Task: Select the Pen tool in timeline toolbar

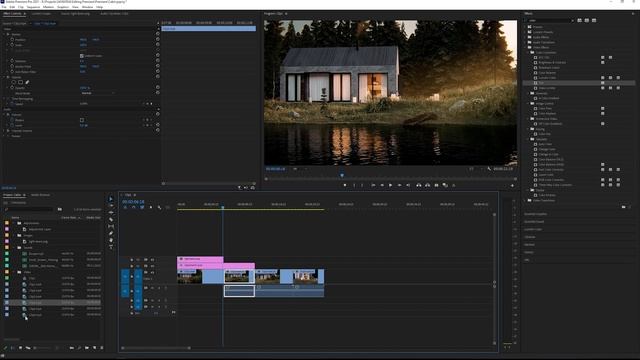Action: tap(111, 233)
